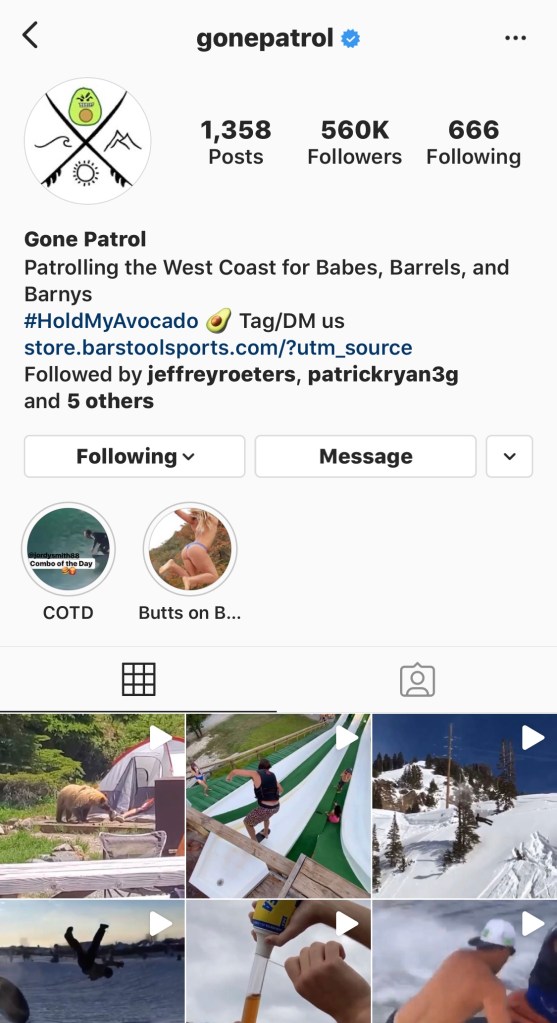The image size is (557, 1023).
Task: Tap the #HoldMyAvocado hashtag
Action: 111,320
